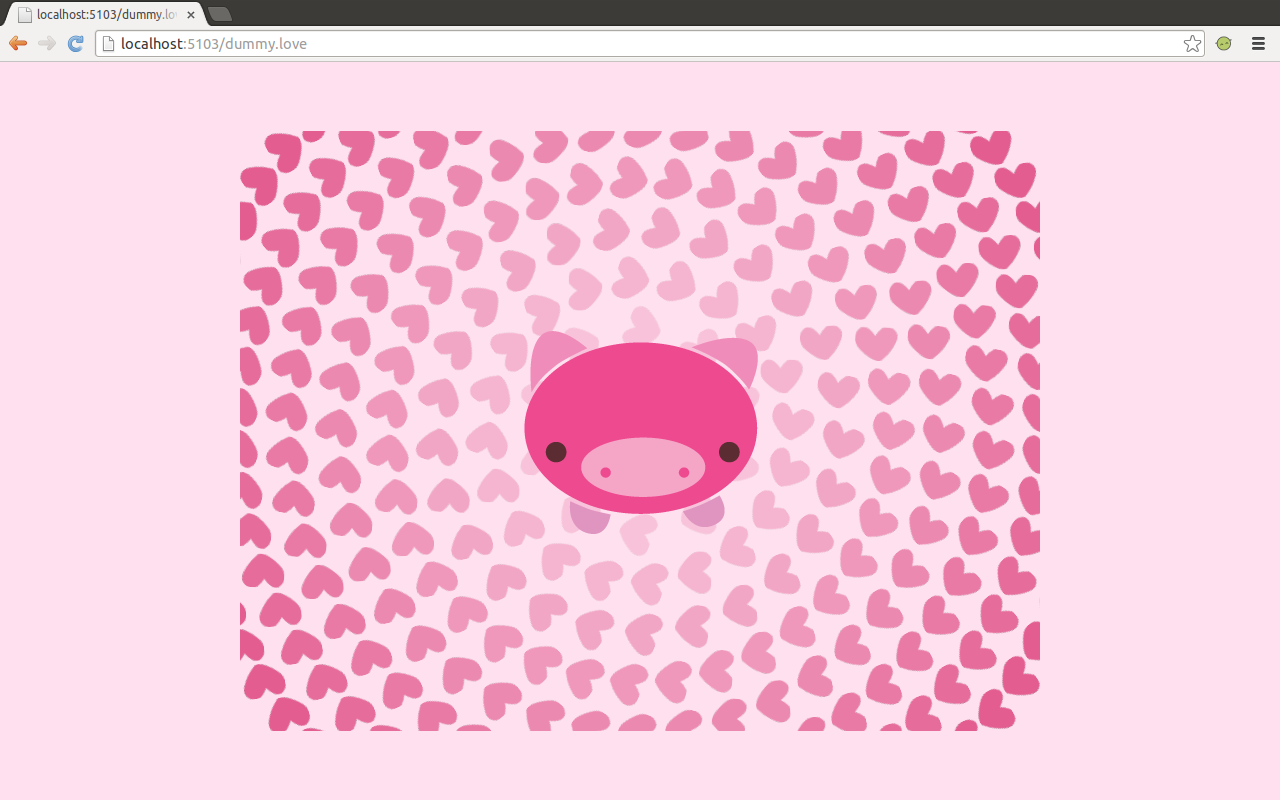Click the pig's snout in the artwork
Viewport: 1280px width, 800px height.
[x=641, y=470]
